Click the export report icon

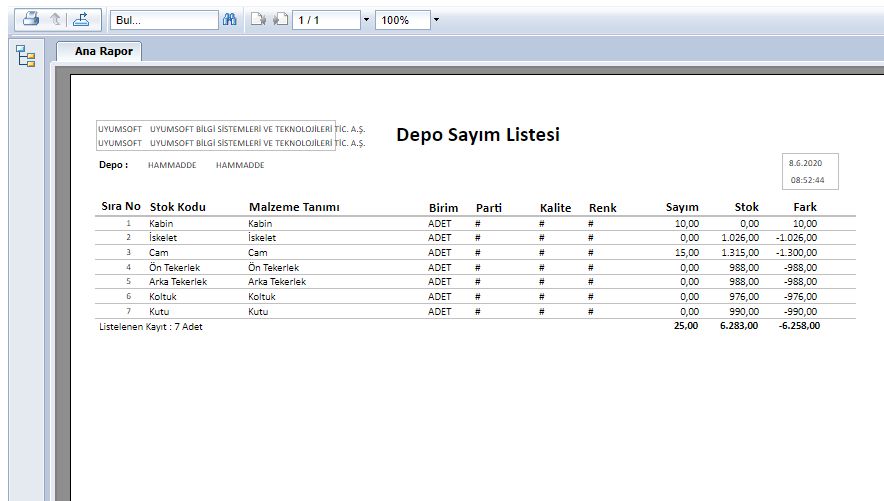82,19
